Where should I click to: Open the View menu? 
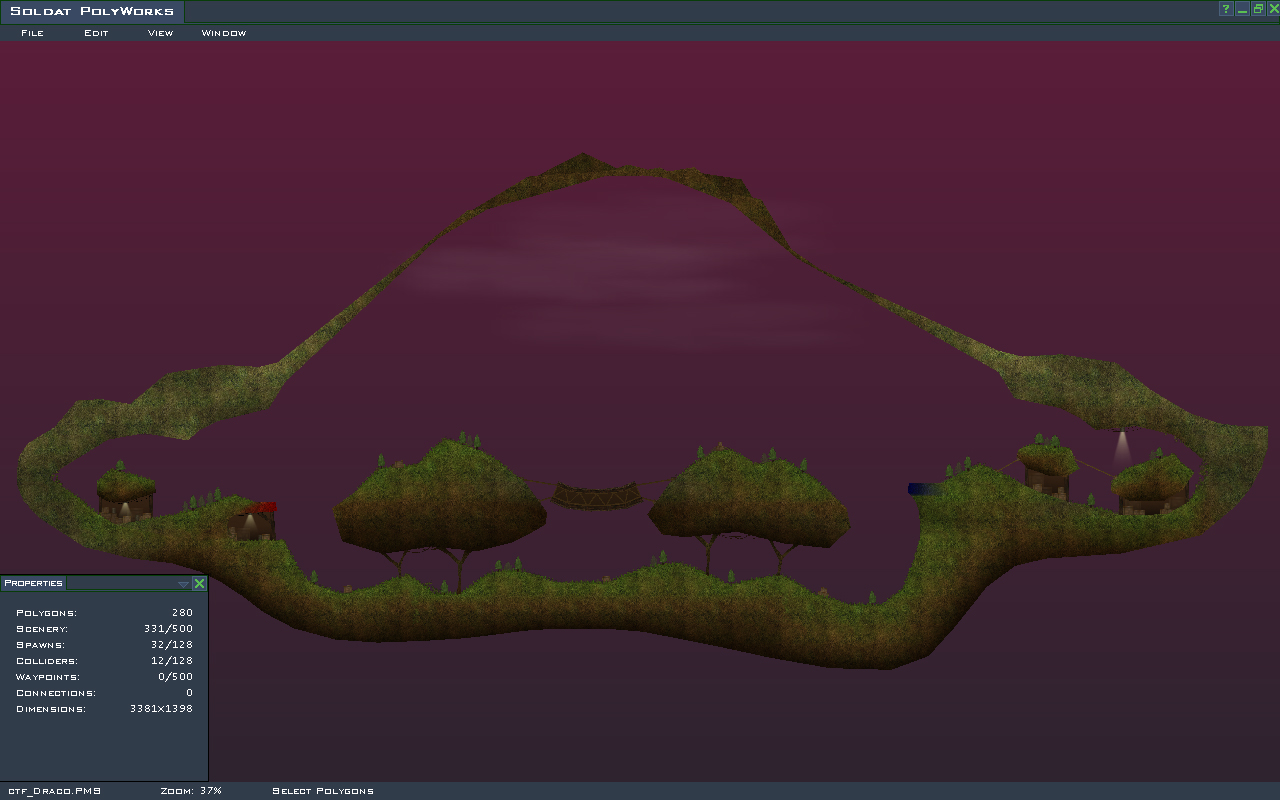[x=160, y=33]
